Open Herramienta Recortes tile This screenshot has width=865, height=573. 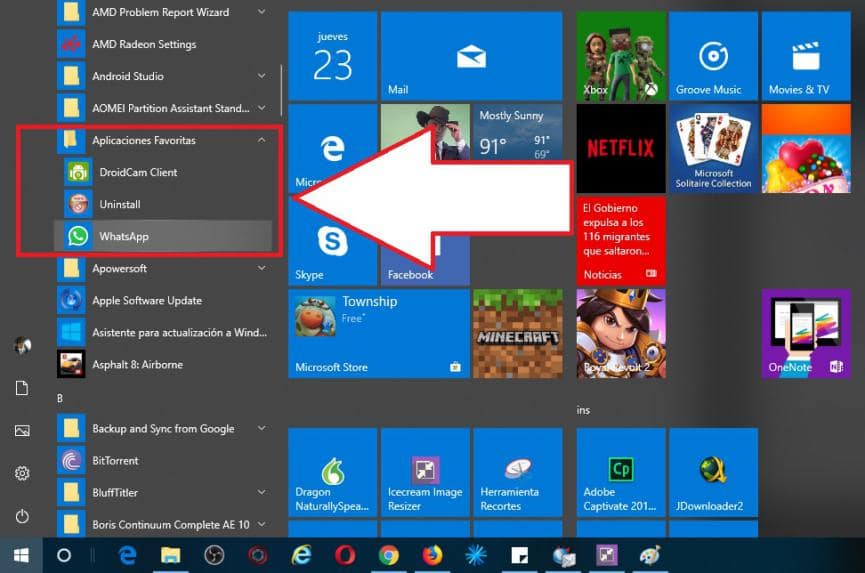[518, 472]
